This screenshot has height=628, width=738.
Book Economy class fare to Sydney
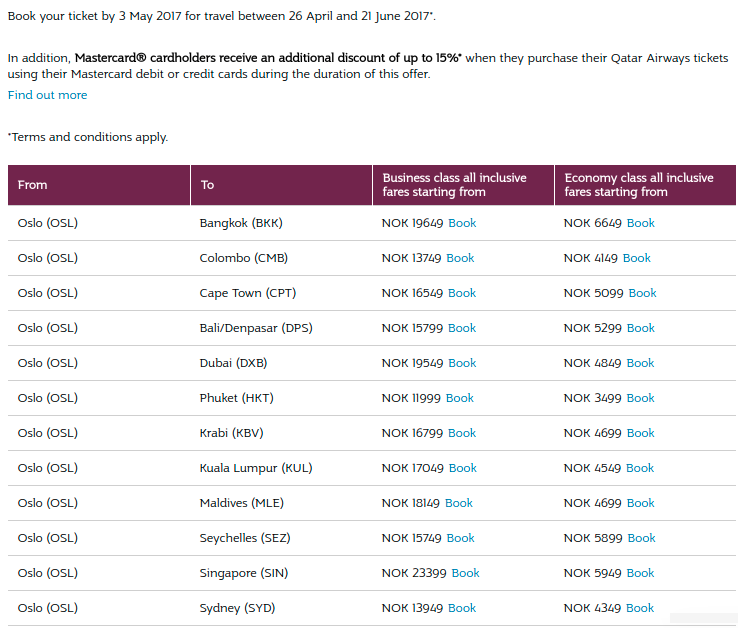point(640,608)
